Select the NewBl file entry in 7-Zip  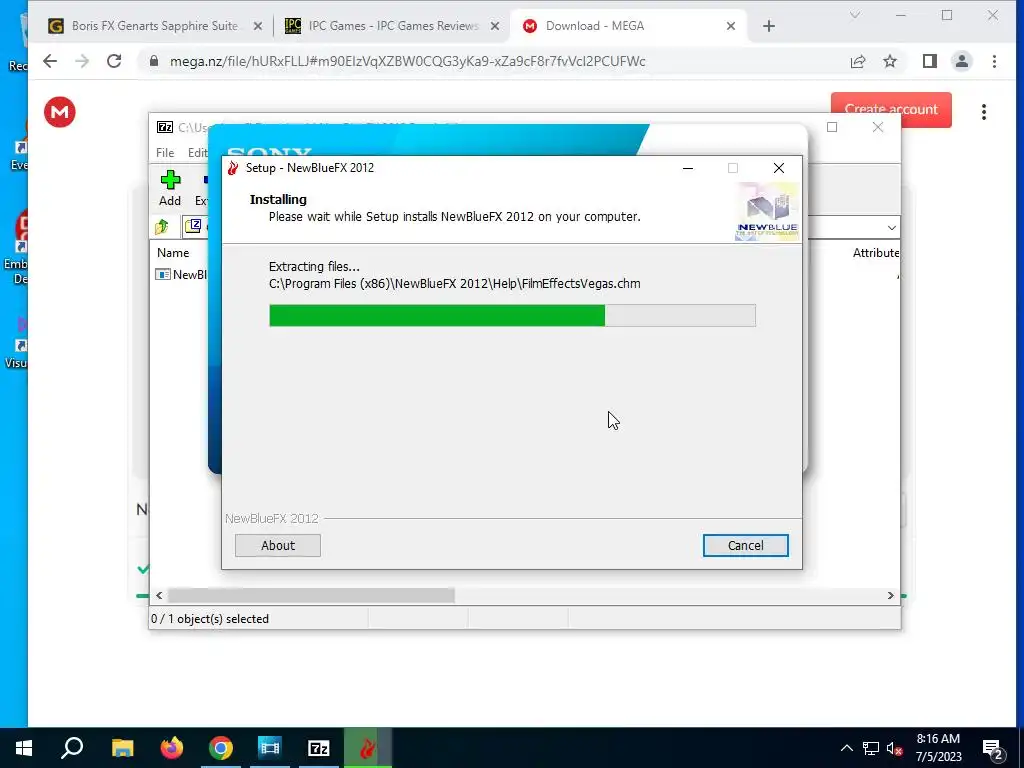click(182, 274)
